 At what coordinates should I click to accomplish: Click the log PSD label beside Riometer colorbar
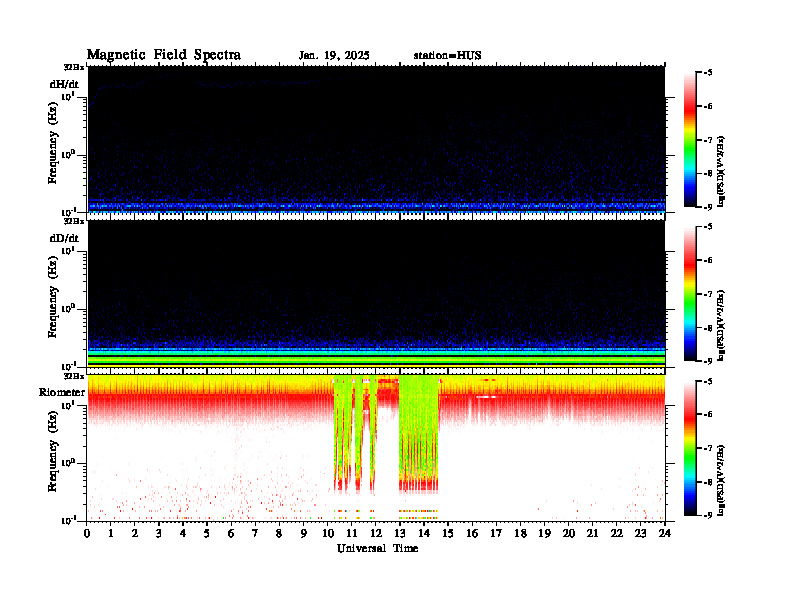[721, 479]
